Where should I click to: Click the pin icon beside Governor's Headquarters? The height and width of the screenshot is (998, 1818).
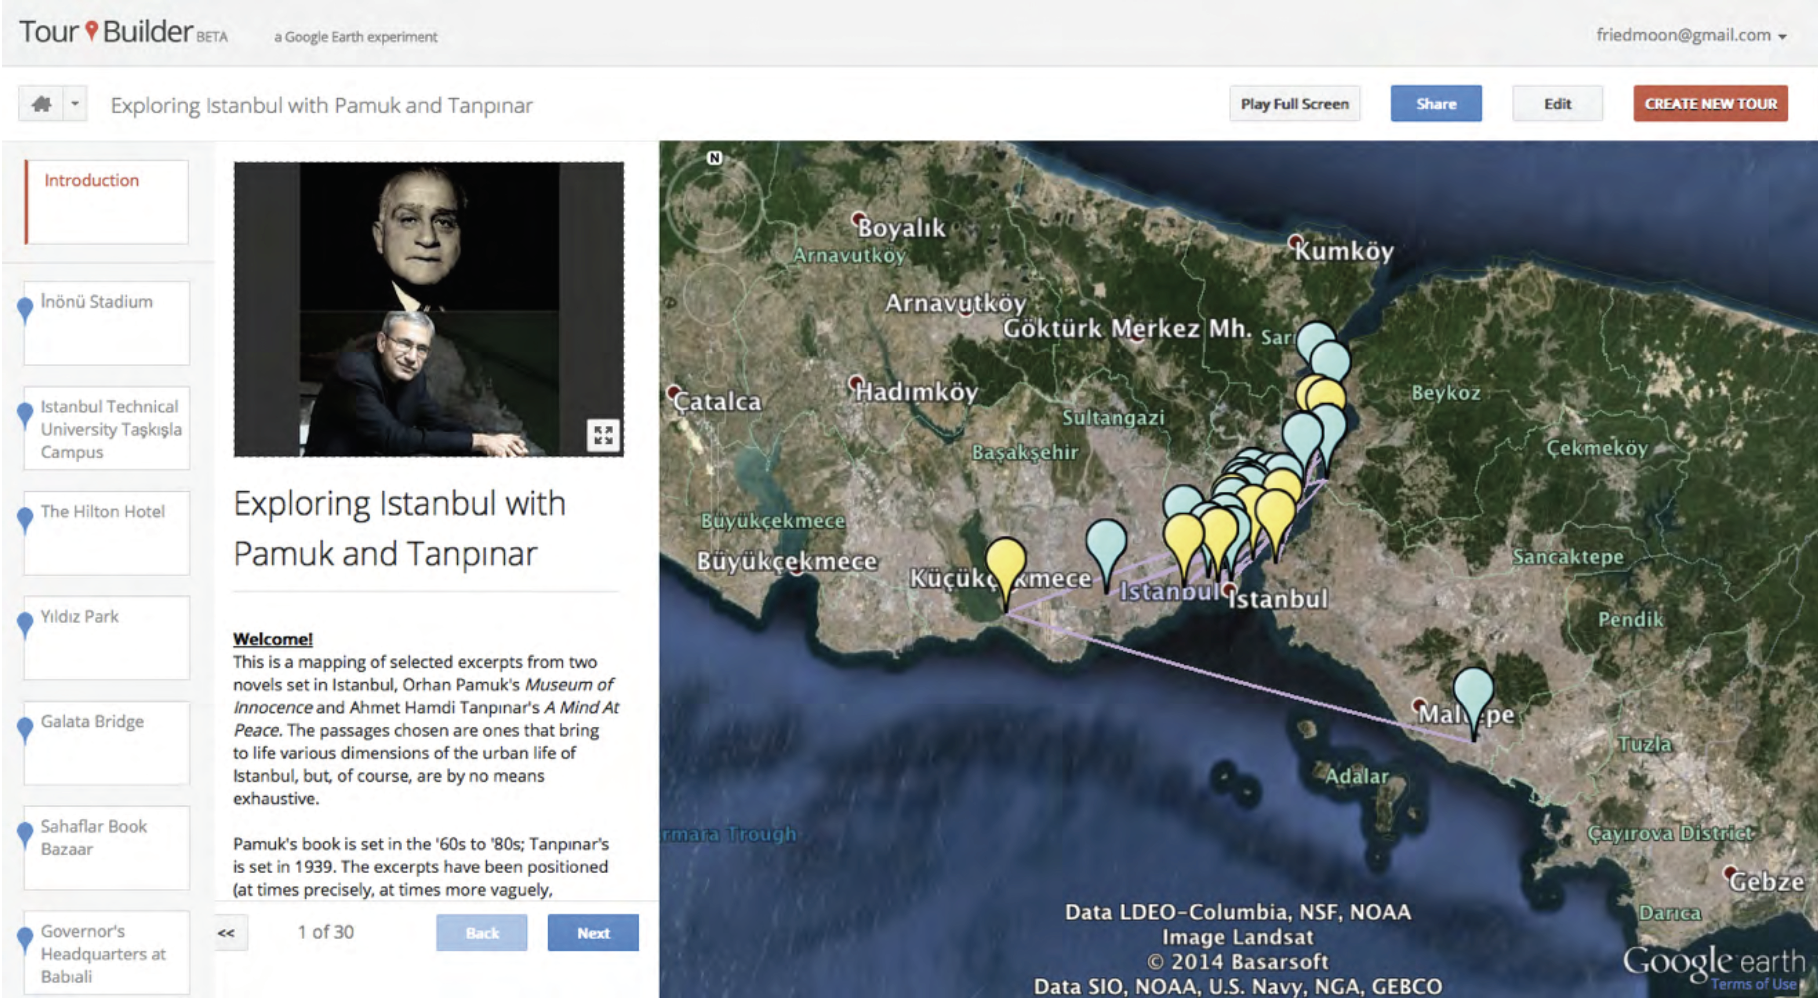(25, 940)
